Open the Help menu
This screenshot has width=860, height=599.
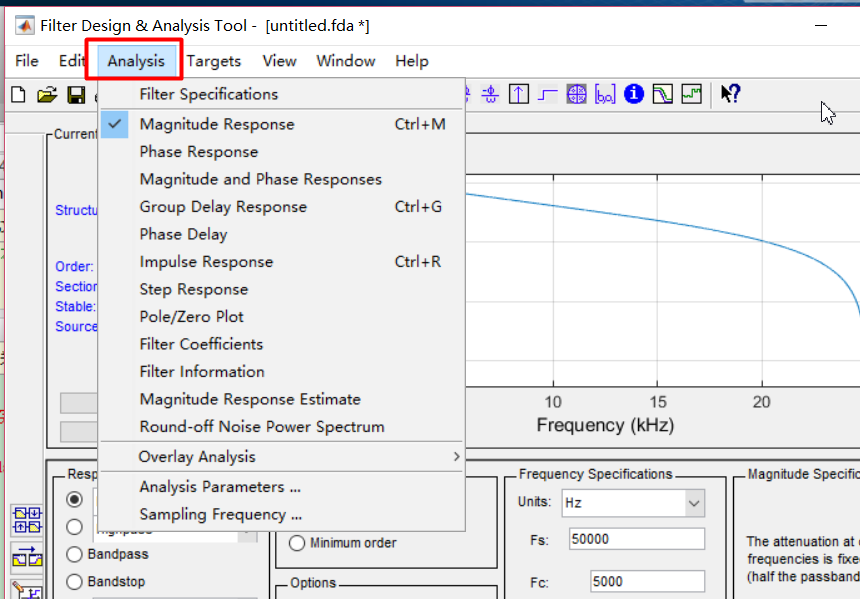tap(412, 61)
